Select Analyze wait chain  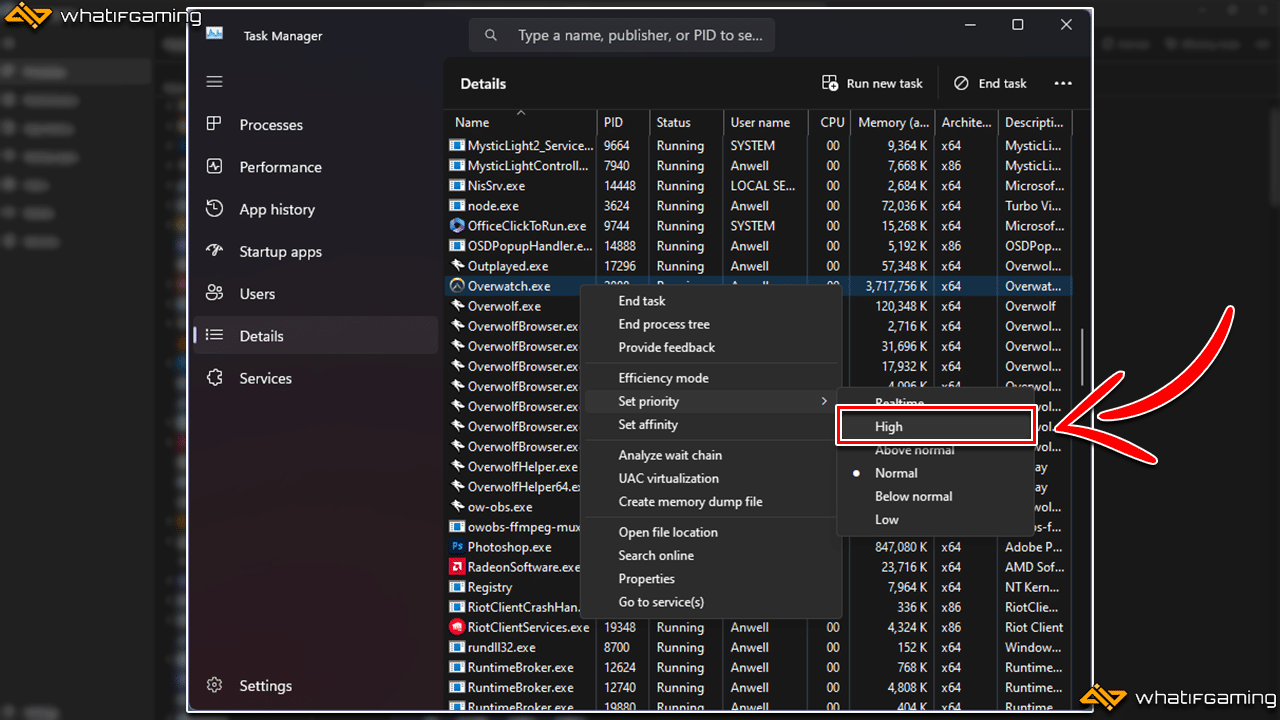(x=711, y=455)
